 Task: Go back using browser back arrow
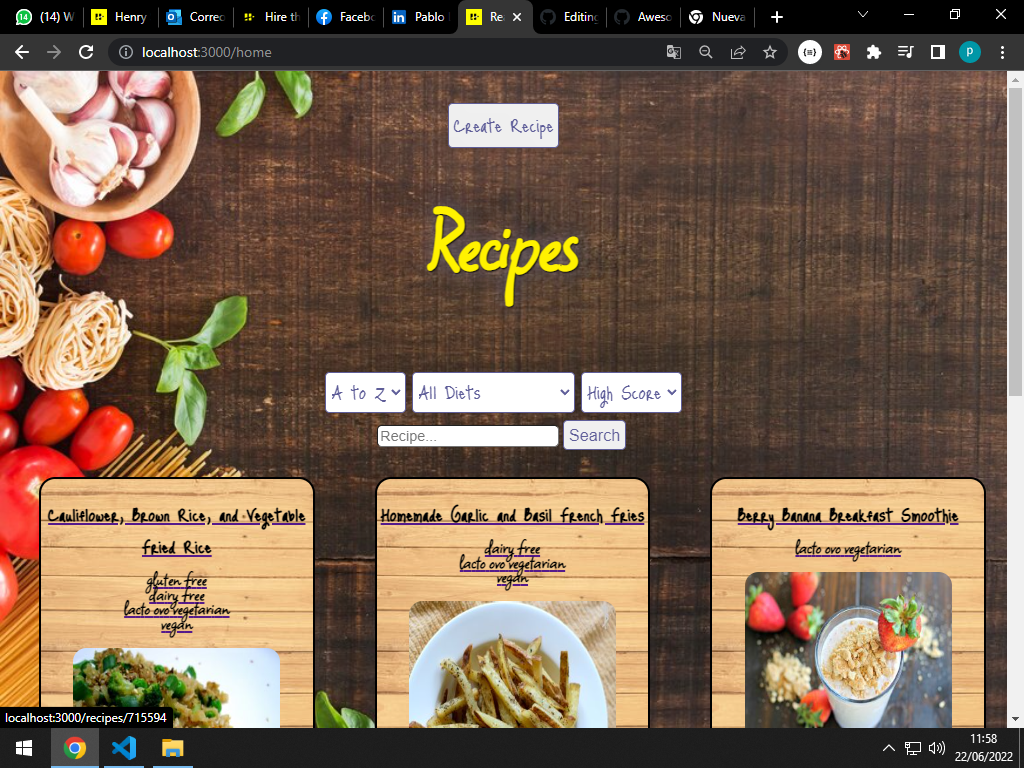[22, 52]
